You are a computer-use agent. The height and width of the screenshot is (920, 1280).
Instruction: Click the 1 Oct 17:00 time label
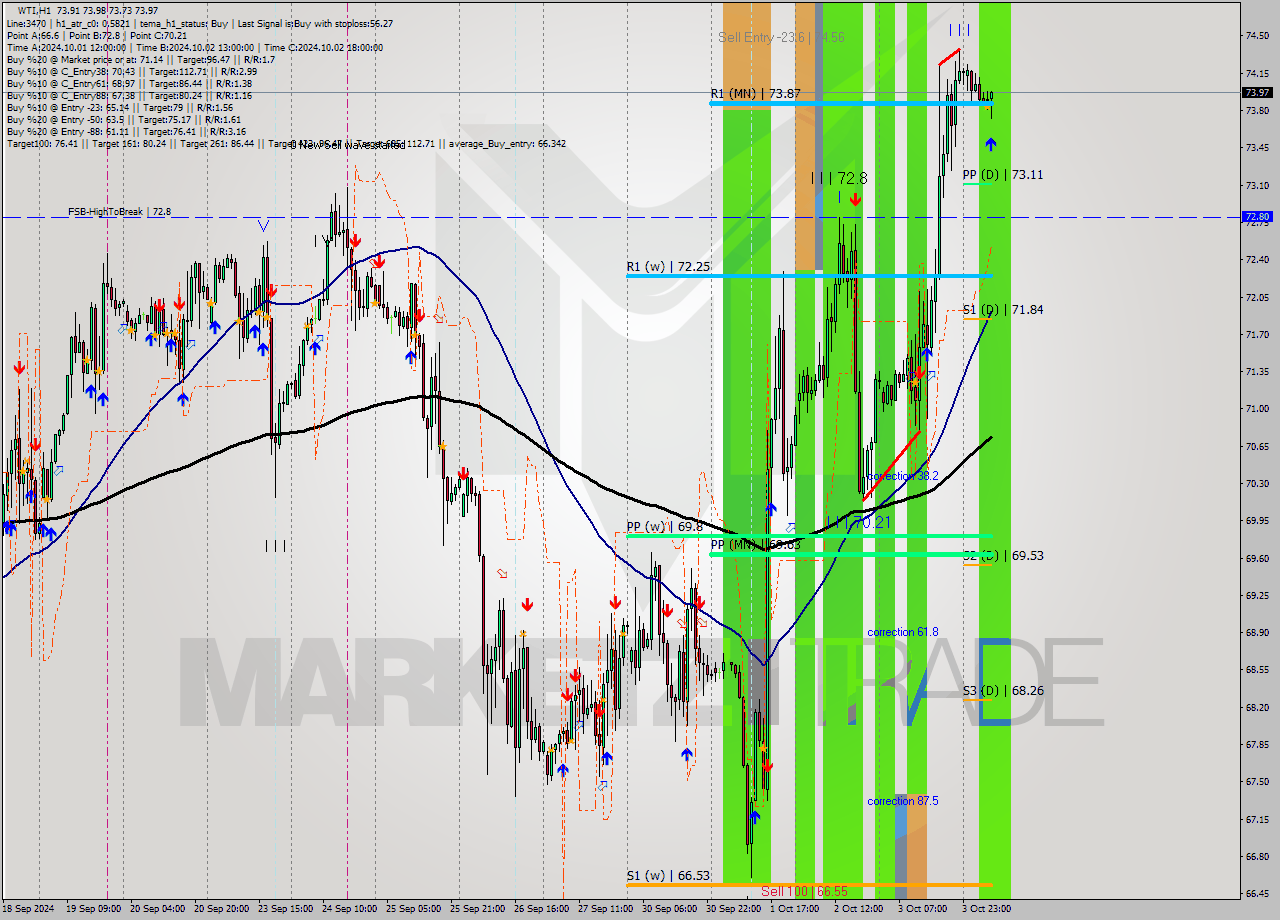click(794, 909)
